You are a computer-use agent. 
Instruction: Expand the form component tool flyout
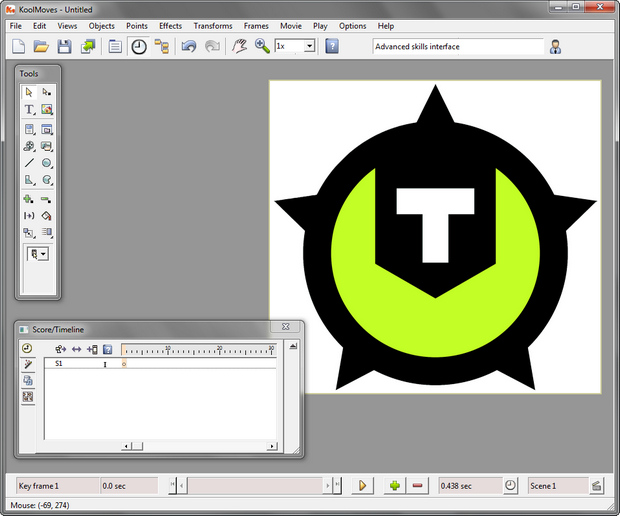(x=29, y=129)
